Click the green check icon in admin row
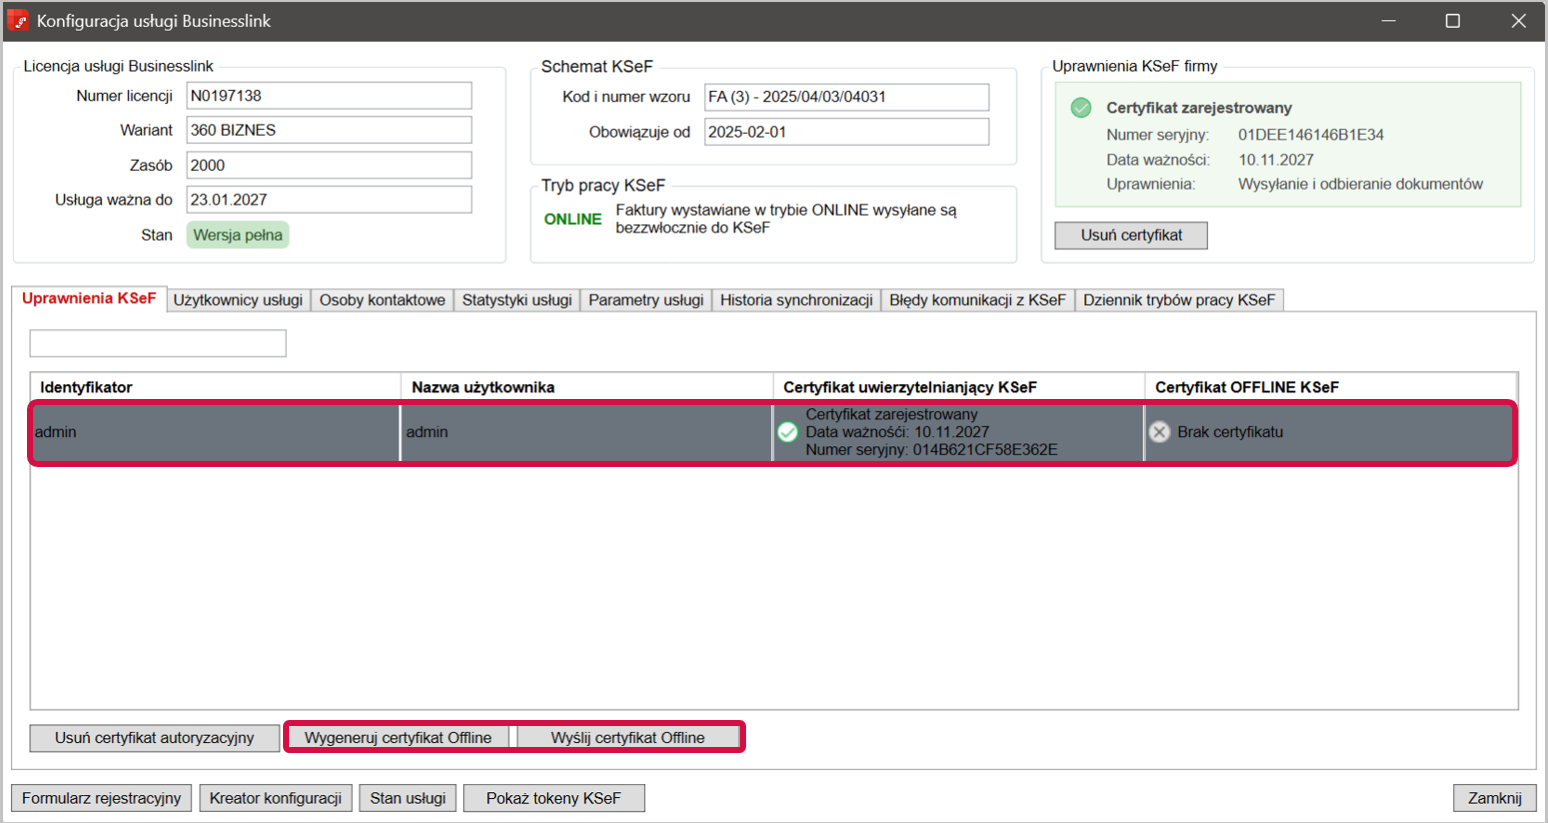This screenshot has width=1548, height=823. 788,432
